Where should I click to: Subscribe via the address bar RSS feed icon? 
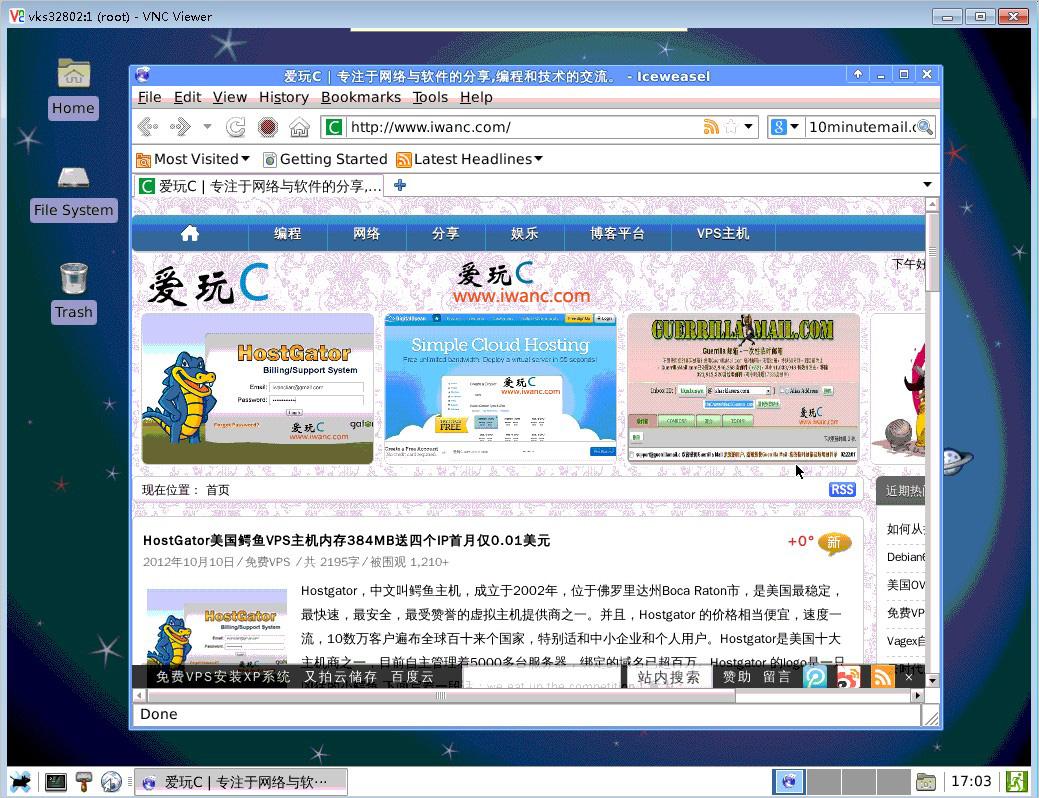point(711,127)
